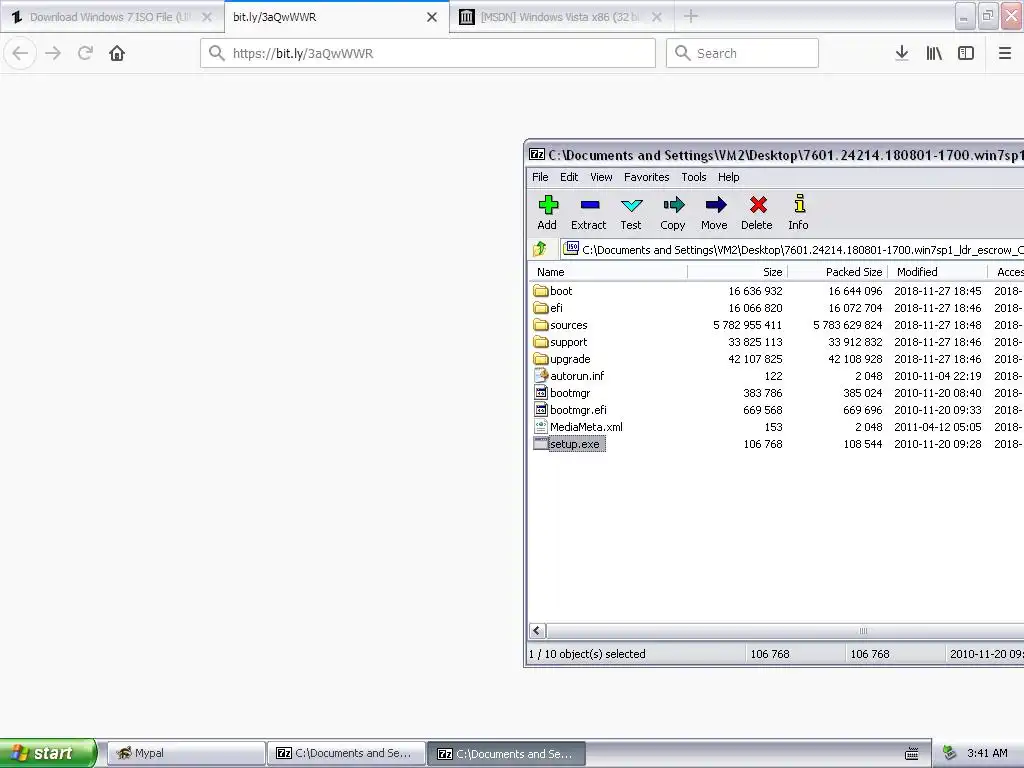Switch to second 7-Zip taskbar window
Viewport: 1024px width, 768px height.
tap(507, 753)
